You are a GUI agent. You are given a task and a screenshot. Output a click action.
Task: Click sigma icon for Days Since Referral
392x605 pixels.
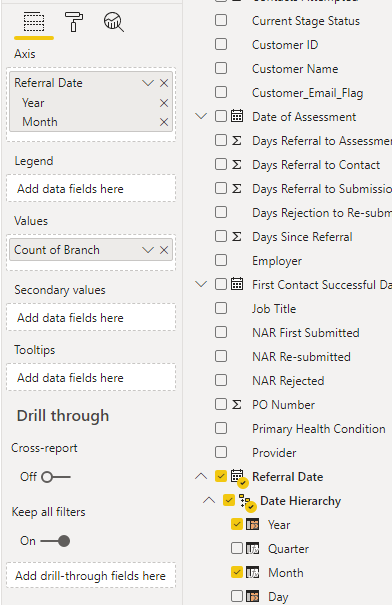pyautogui.click(x=237, y=237)
